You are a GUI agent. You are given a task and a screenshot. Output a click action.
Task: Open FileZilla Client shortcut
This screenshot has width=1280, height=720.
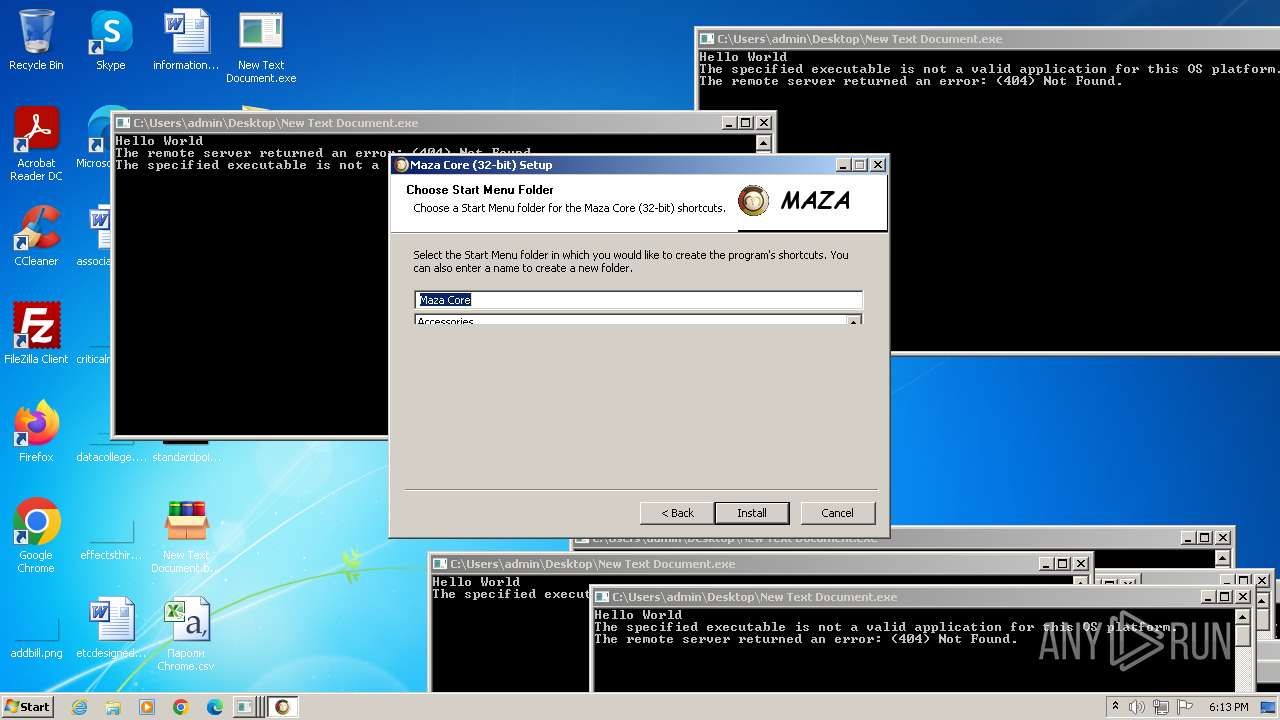(36, 333)
